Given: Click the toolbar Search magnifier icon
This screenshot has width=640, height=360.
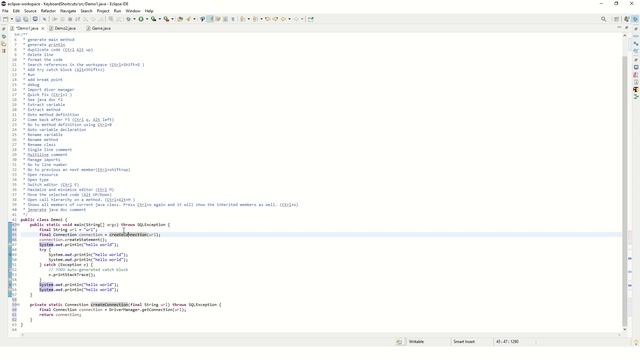Looking at the screenshot, I should click(604, 19).
